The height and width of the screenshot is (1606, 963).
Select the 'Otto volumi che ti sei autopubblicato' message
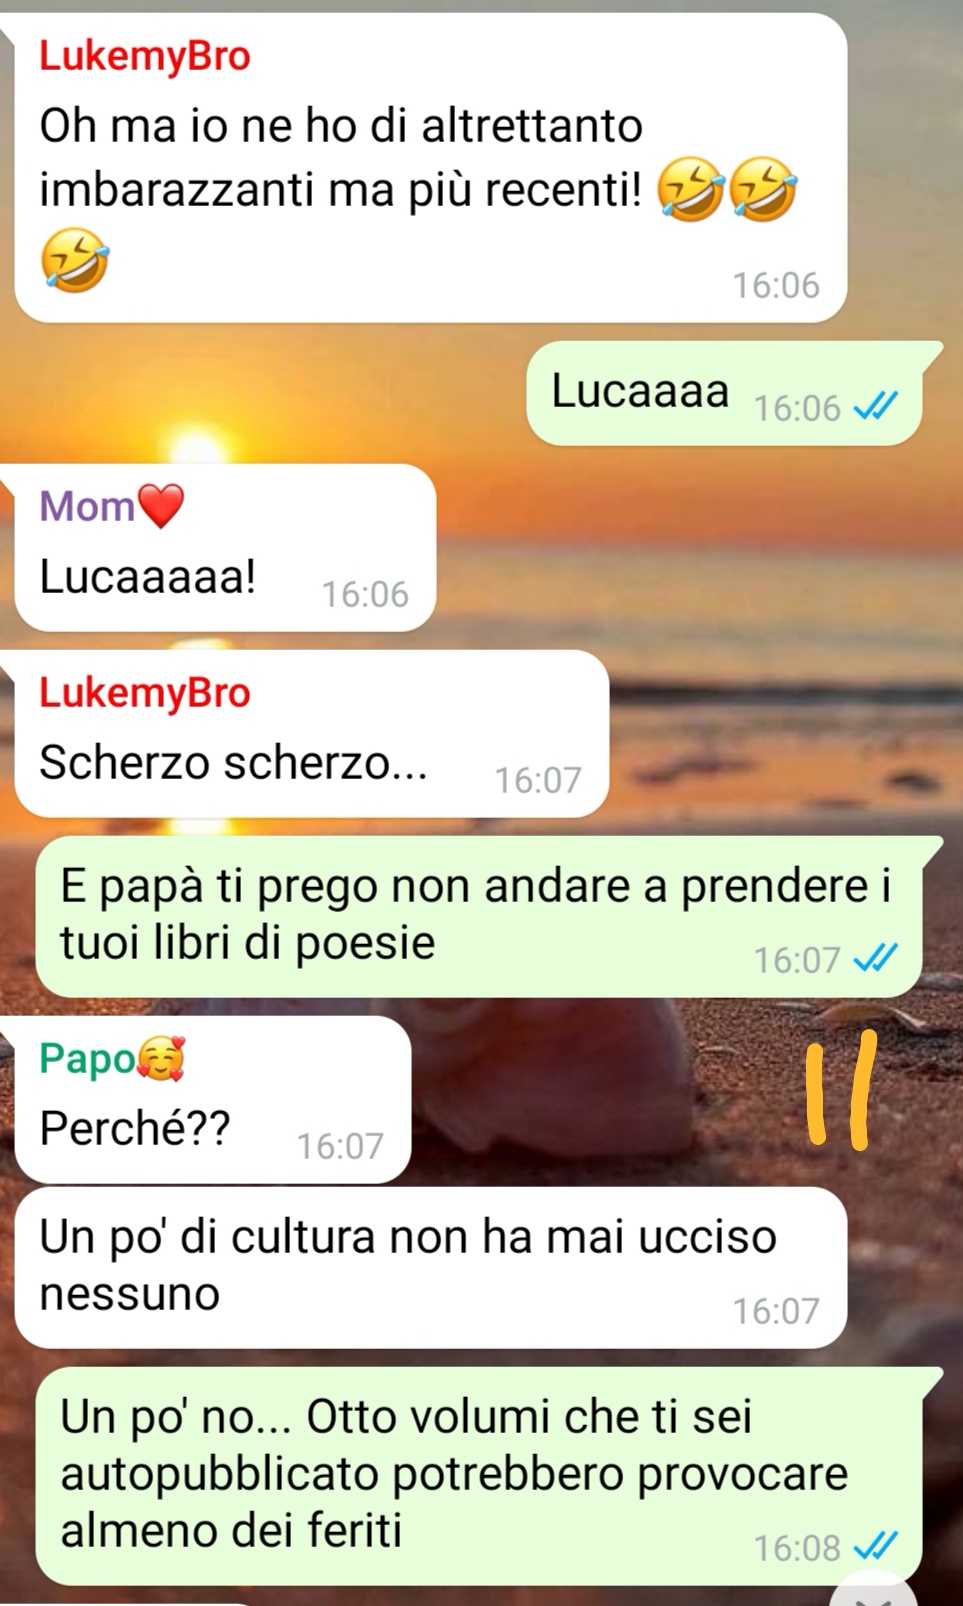point(478,1476)
